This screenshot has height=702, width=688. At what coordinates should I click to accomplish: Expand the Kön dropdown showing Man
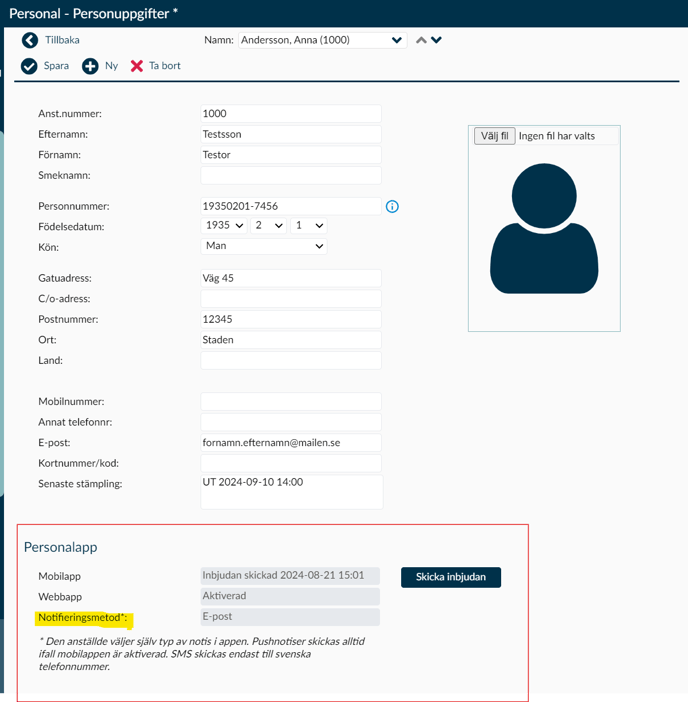[264, 246]
